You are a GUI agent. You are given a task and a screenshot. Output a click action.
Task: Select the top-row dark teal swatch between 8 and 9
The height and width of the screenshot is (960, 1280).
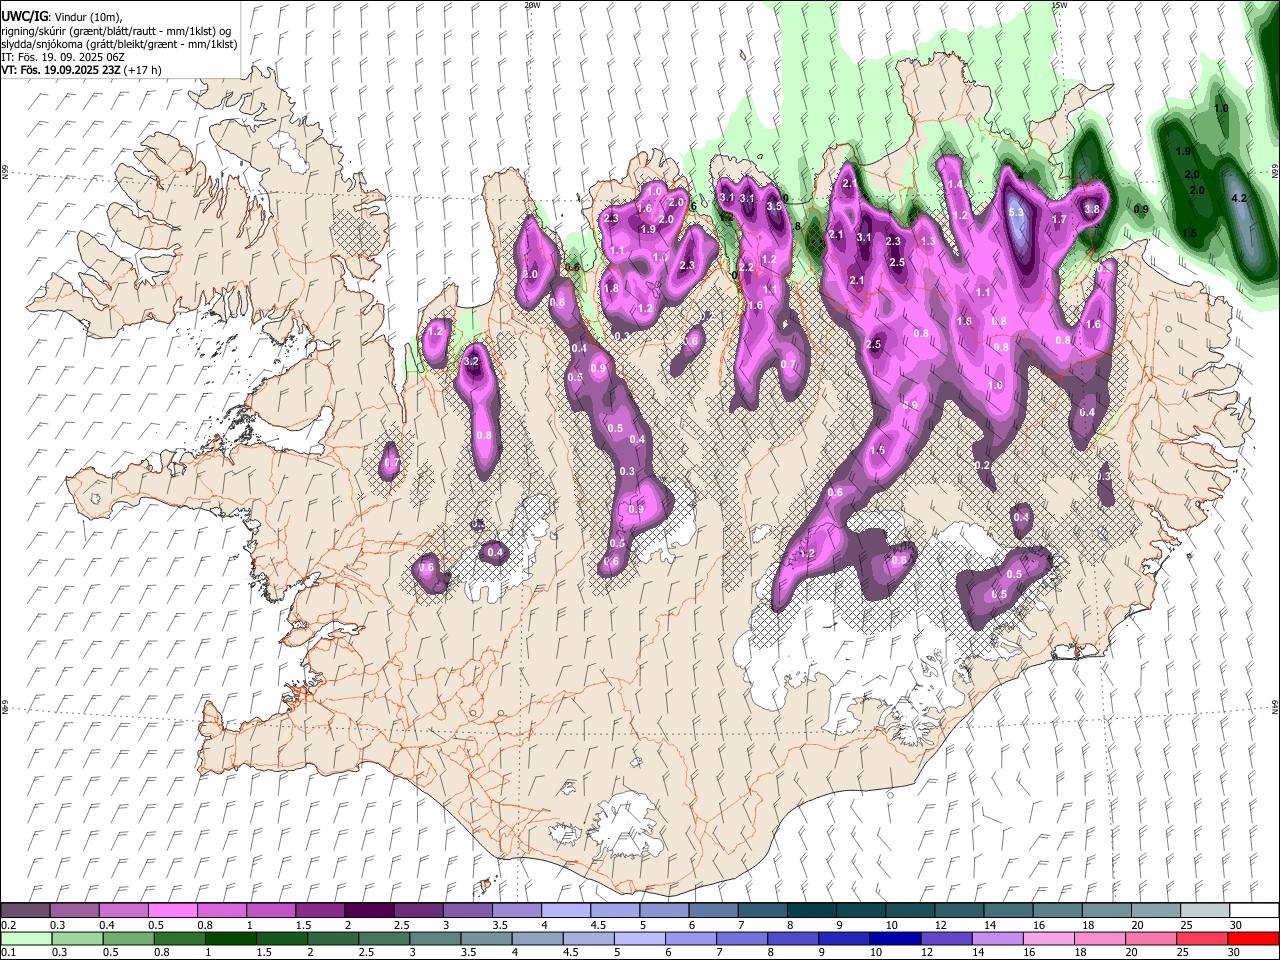tap(811, 911)
